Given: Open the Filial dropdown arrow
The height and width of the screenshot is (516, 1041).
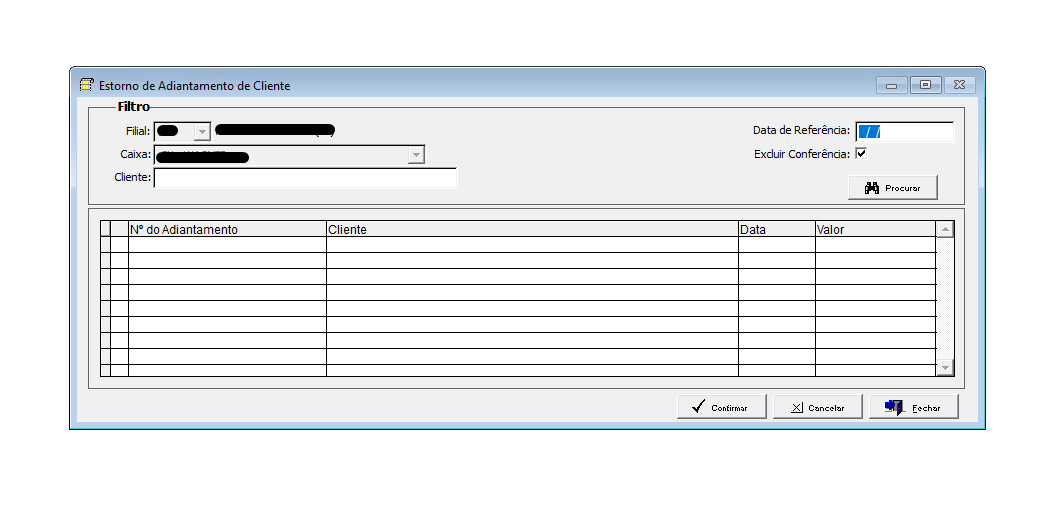Looking at the screenshot, I should pyautogui.click(x=202, y=131).
